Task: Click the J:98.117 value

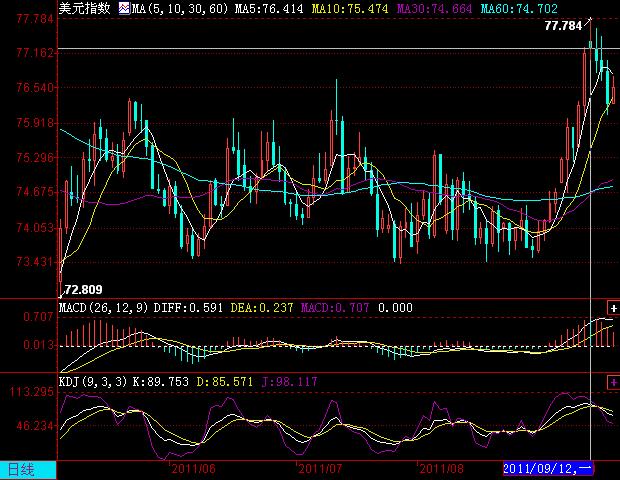Action: pos(289,382)
